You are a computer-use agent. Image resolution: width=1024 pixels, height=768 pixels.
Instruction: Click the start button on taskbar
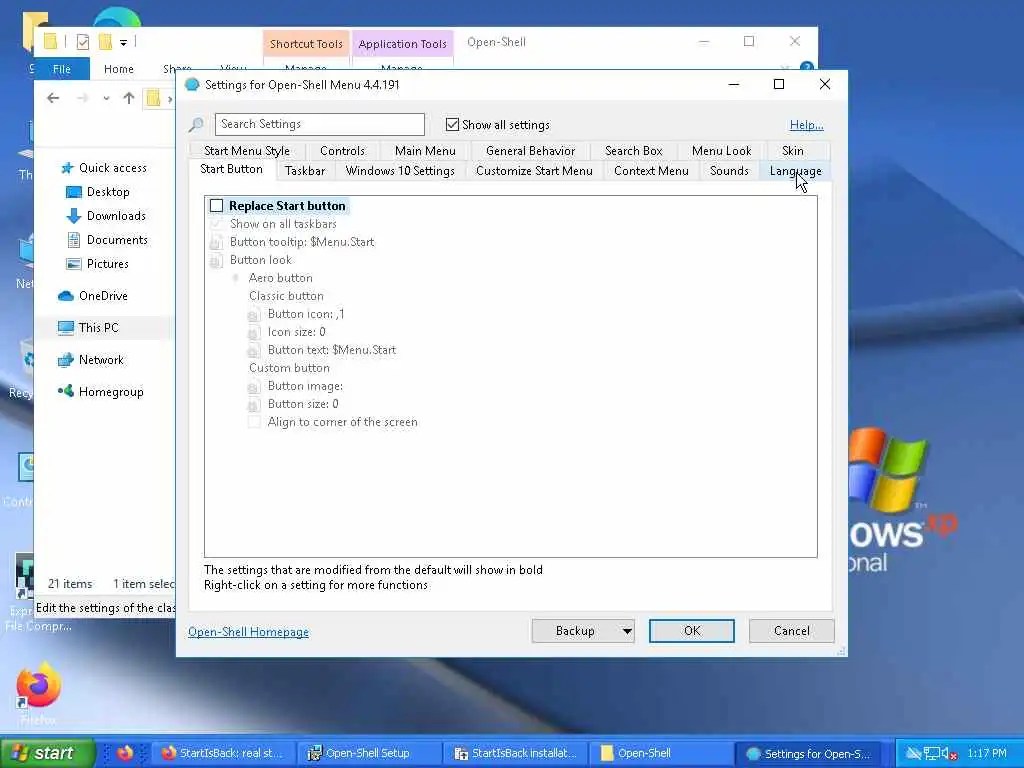[47, 753]
